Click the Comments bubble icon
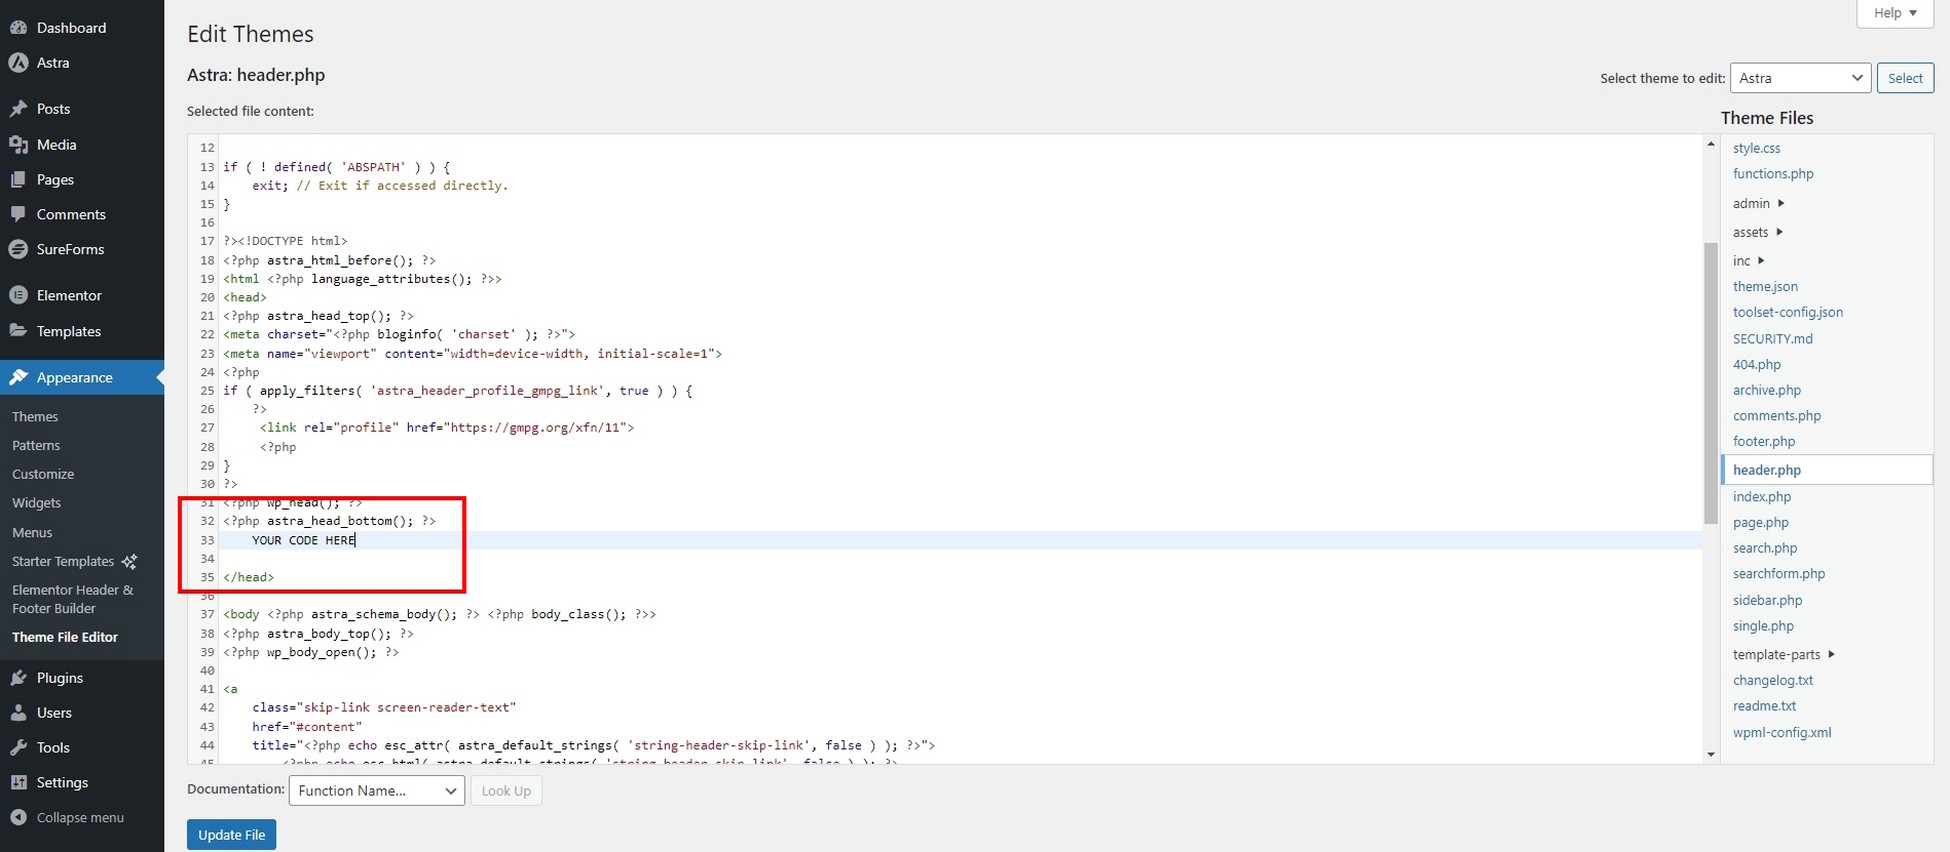 click(x=18, y=215)
